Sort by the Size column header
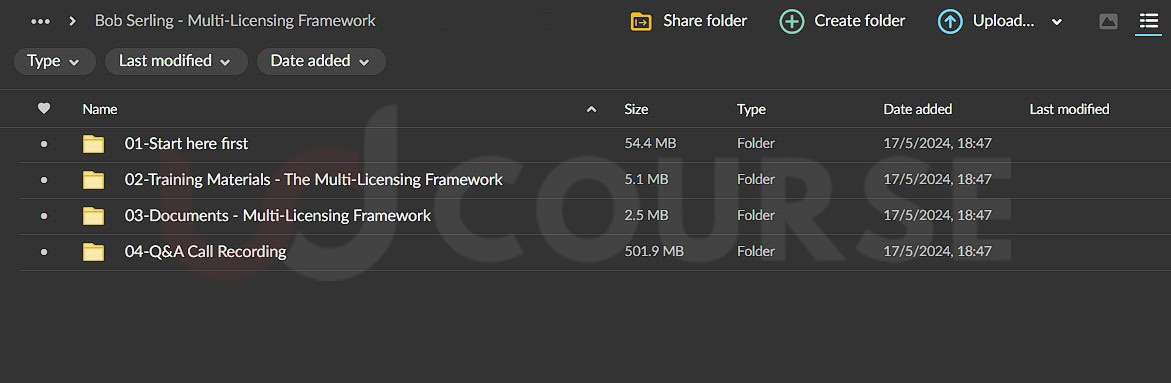Image resolution: width=1171 pixels, height=383 pixels. coord(636,109)
